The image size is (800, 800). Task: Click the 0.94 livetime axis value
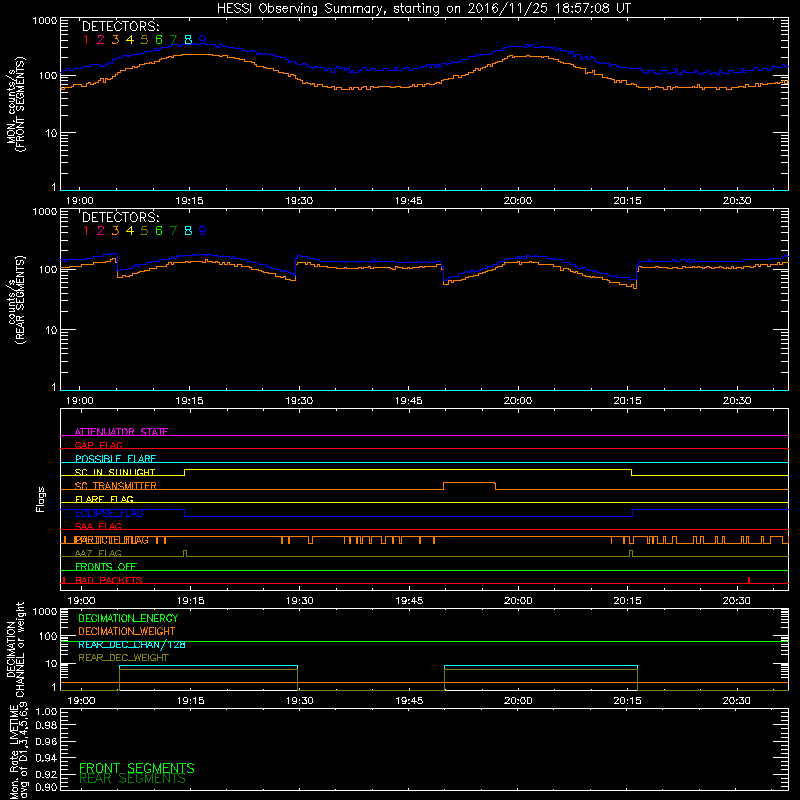46,758
